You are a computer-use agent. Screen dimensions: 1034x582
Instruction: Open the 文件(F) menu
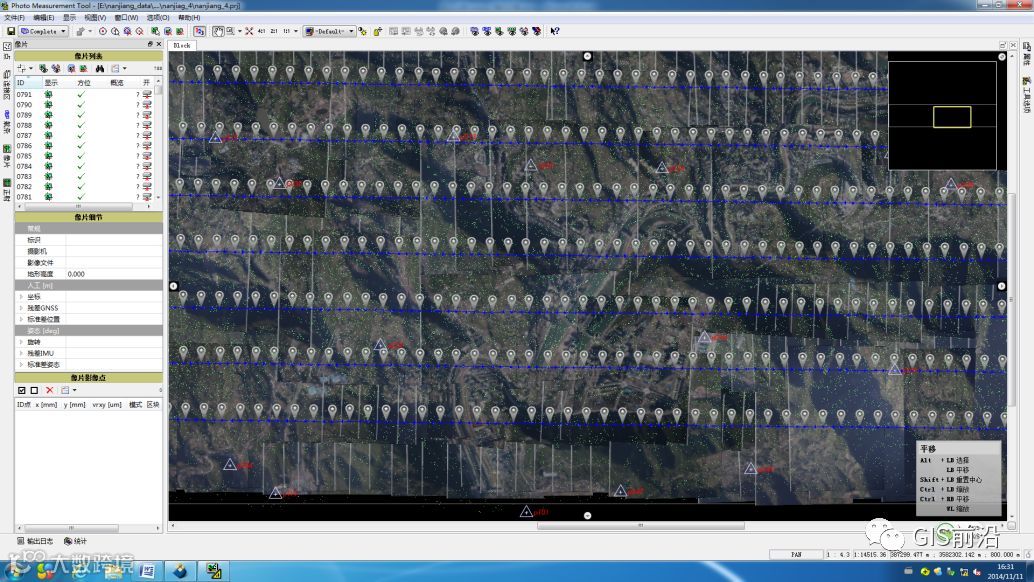click(x=15, y=17)
